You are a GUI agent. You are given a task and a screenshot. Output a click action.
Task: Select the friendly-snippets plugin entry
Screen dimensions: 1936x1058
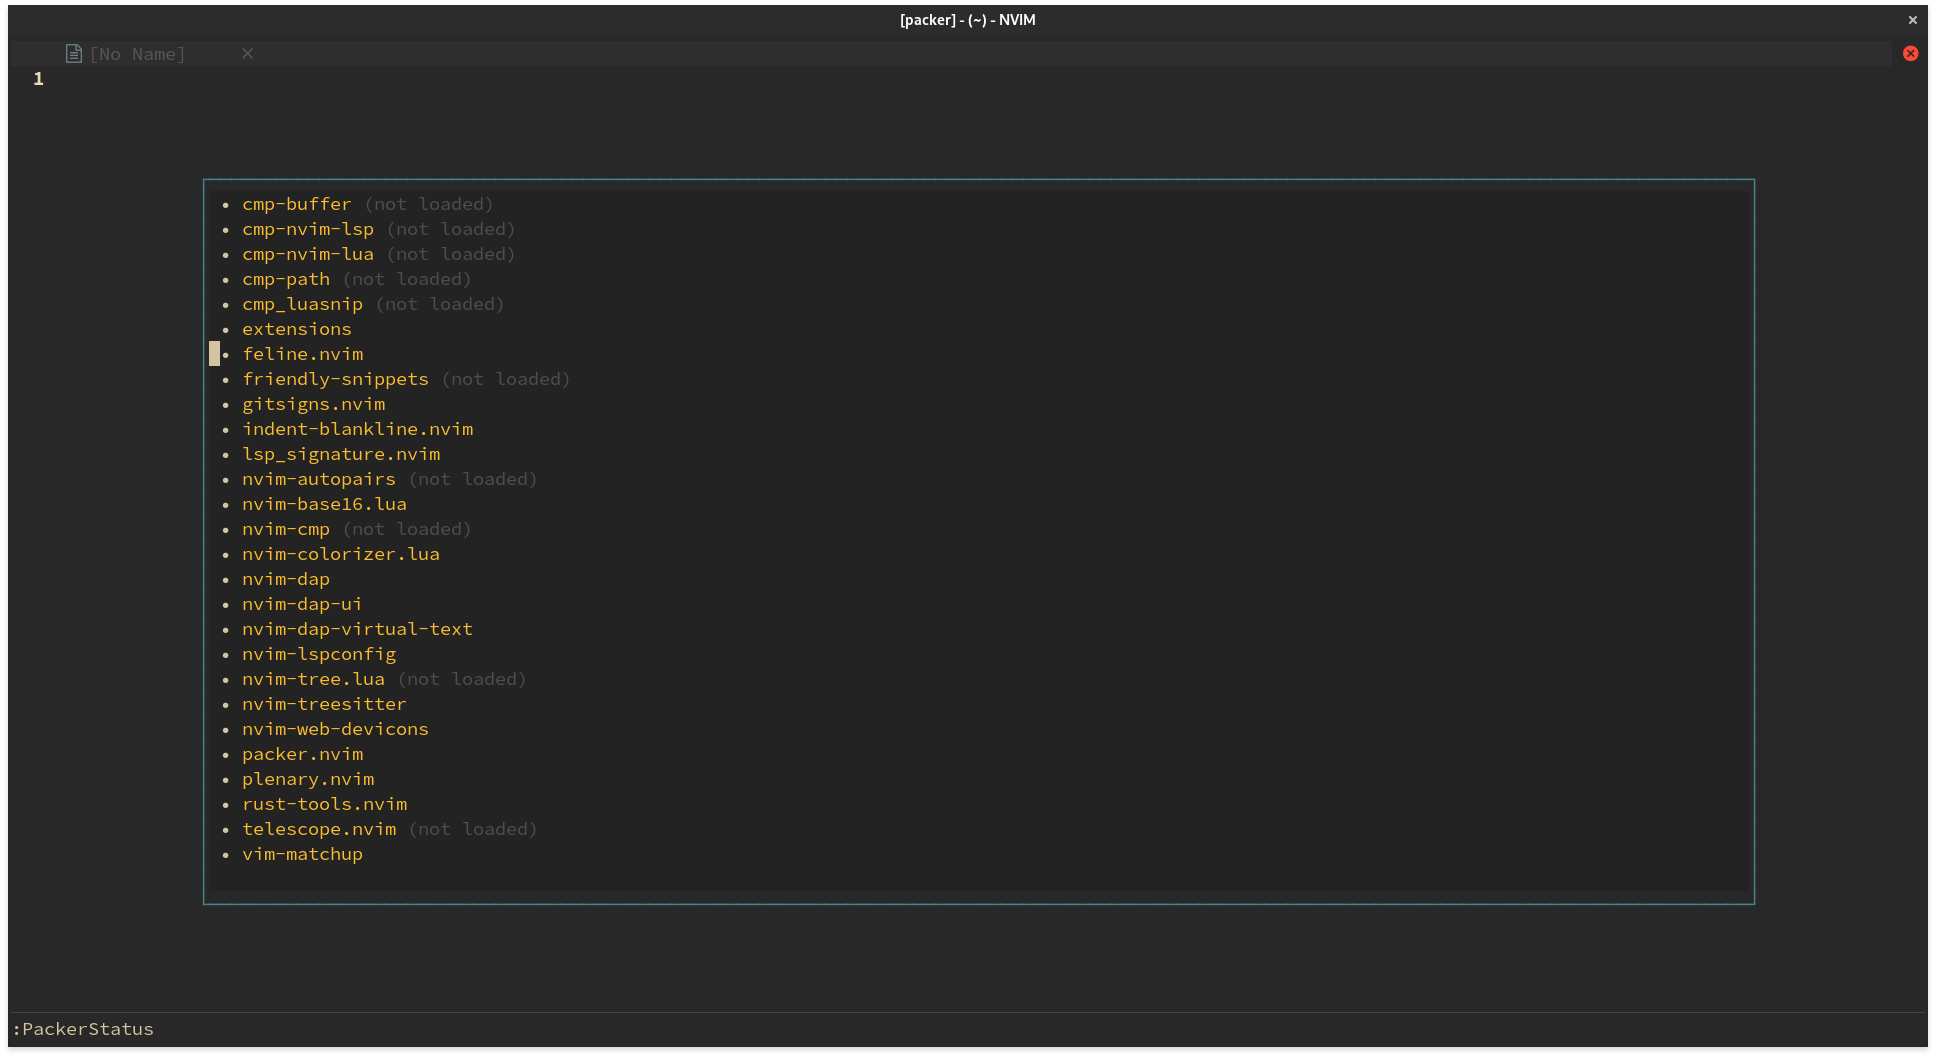pos(335,379)
